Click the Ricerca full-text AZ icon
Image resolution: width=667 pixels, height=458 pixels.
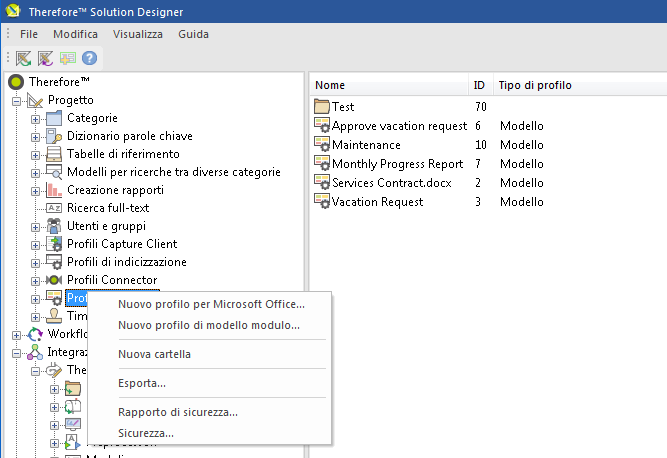coord(54,208)
